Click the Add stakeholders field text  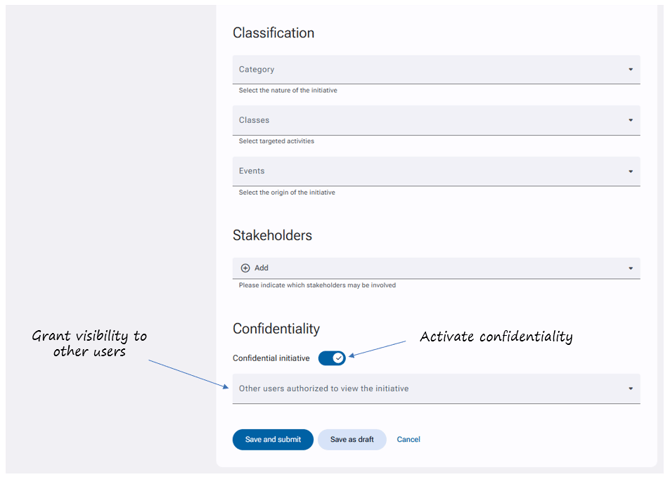click(x=262, y=268)
